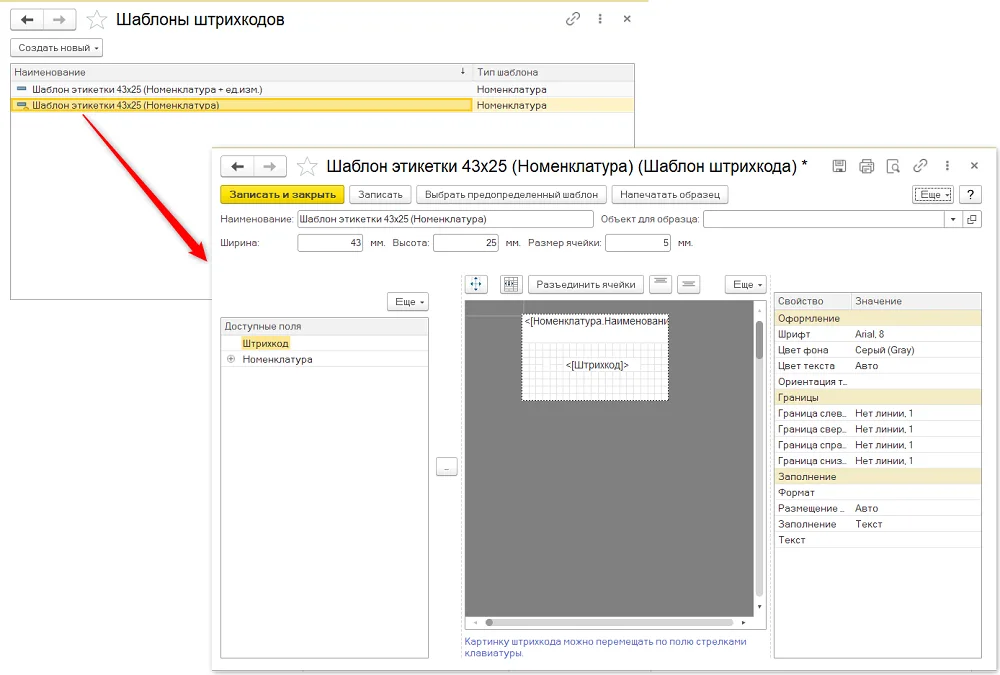The image size is (1000, 675).
Task: Select Граница сниз... property row
Action: 878,461
